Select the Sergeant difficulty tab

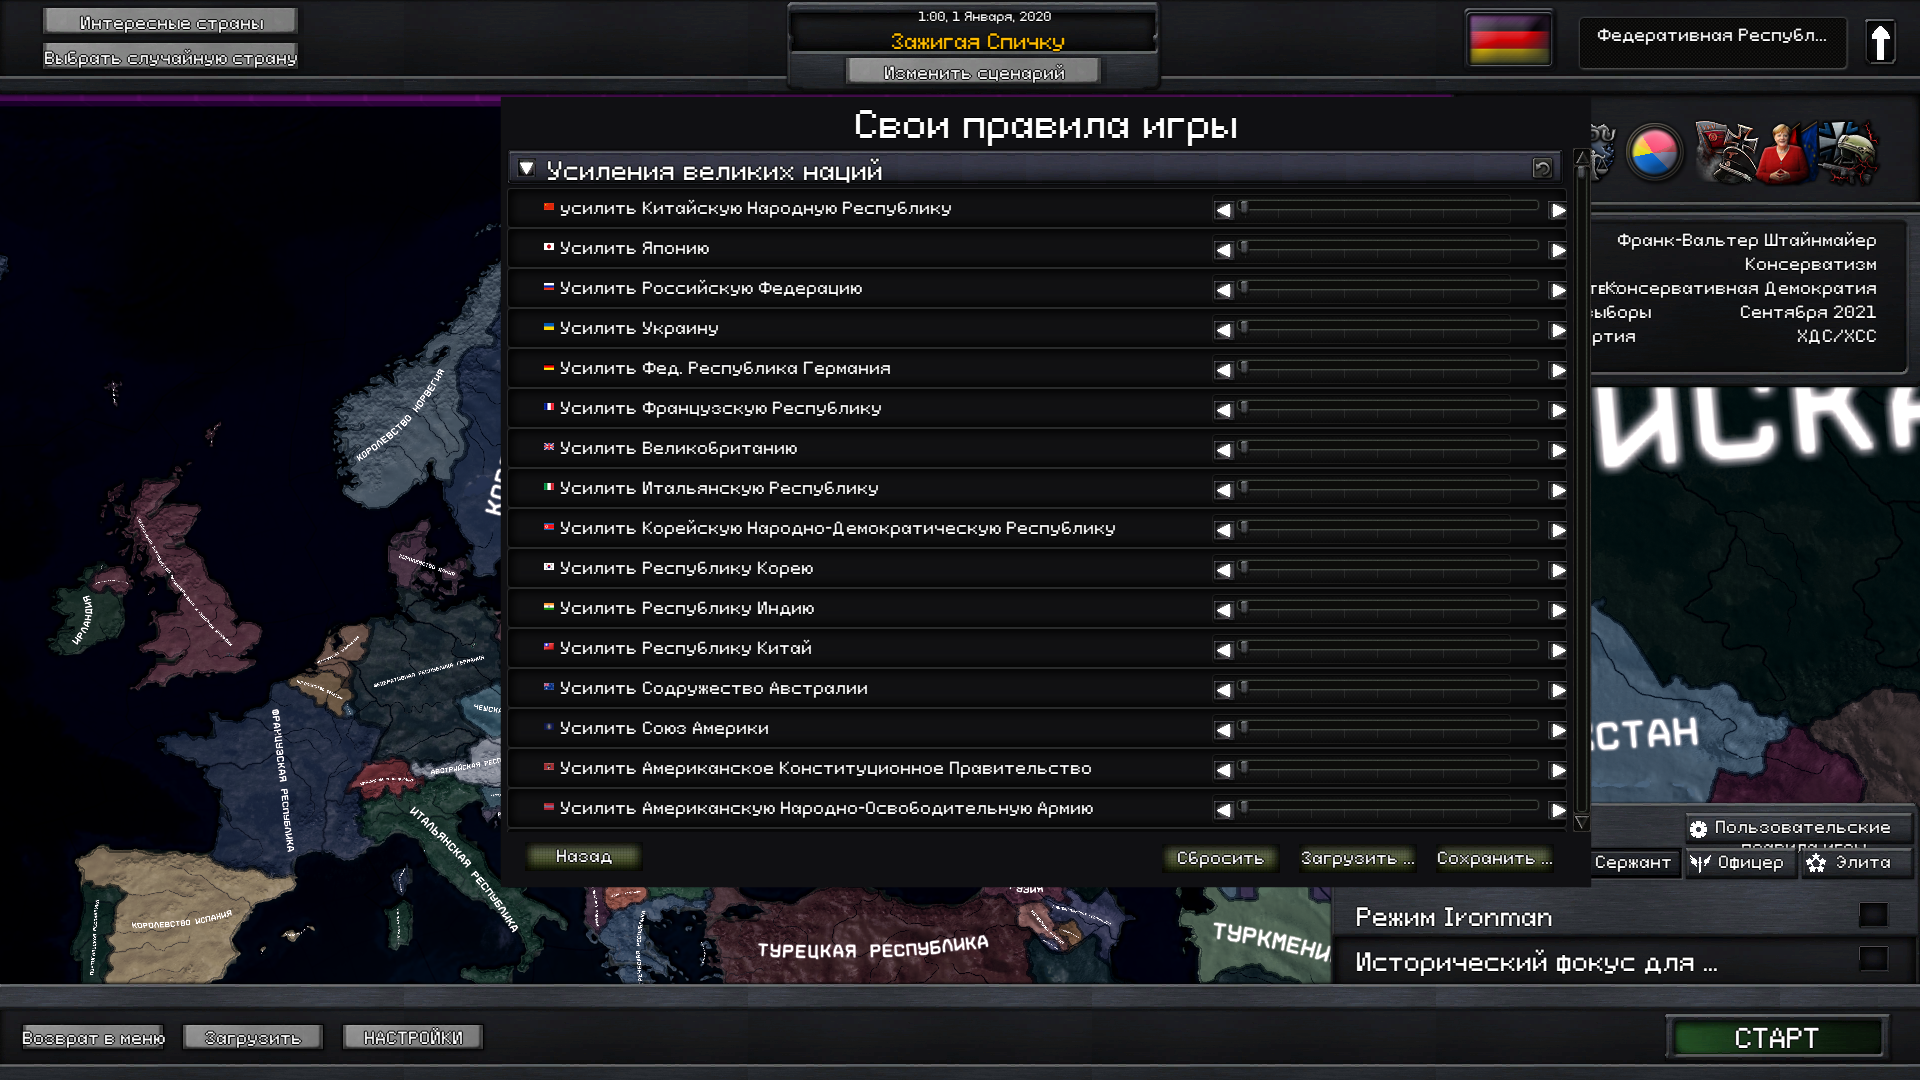coord(1632,862)
